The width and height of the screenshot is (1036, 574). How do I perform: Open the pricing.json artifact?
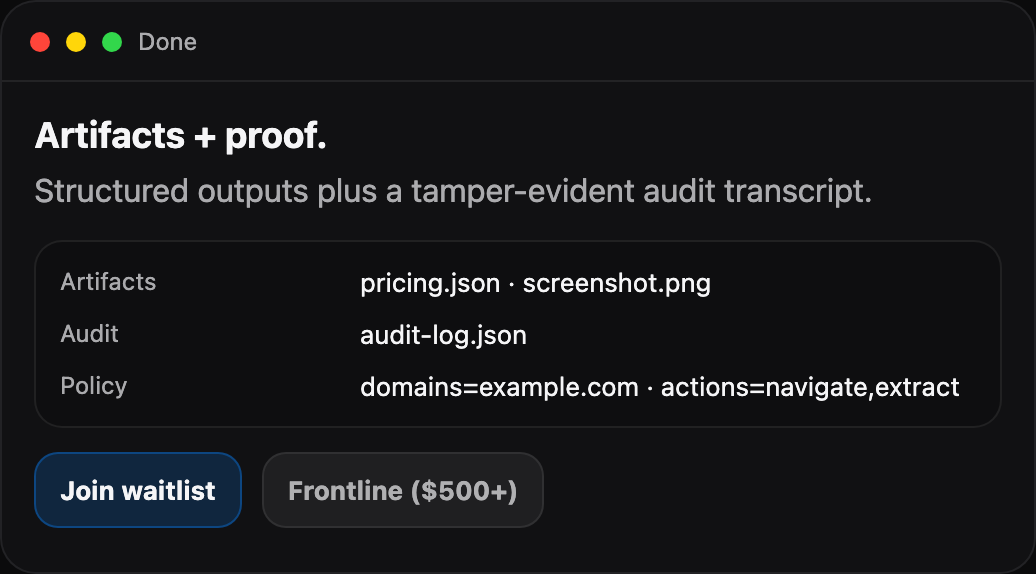tap(430, 283)
